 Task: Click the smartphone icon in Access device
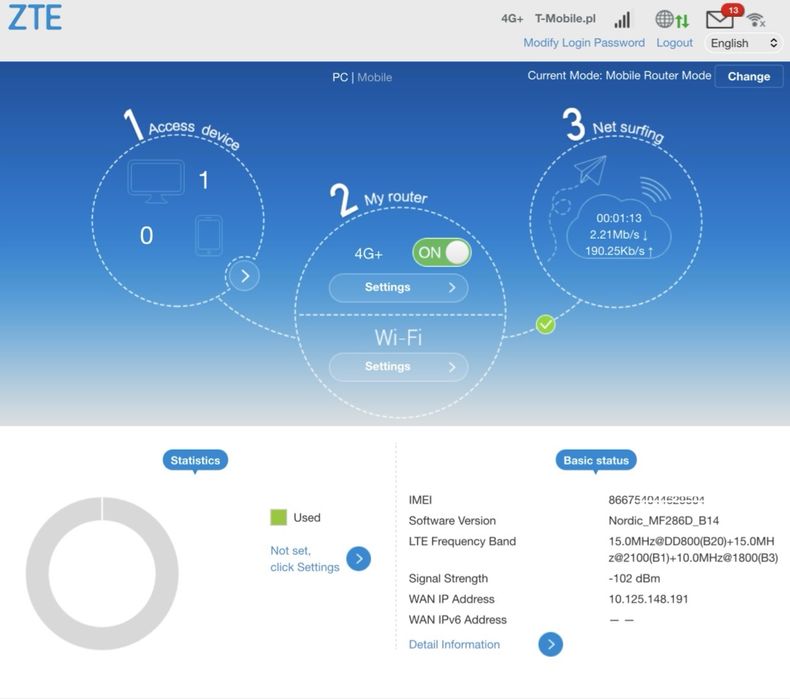209,236
